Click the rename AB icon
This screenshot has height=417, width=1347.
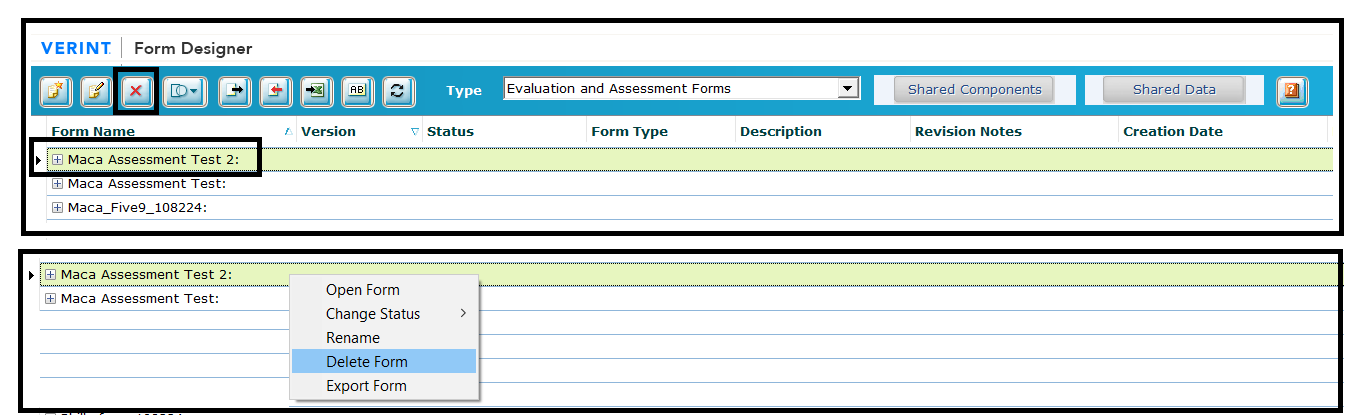tap(357, 91)
